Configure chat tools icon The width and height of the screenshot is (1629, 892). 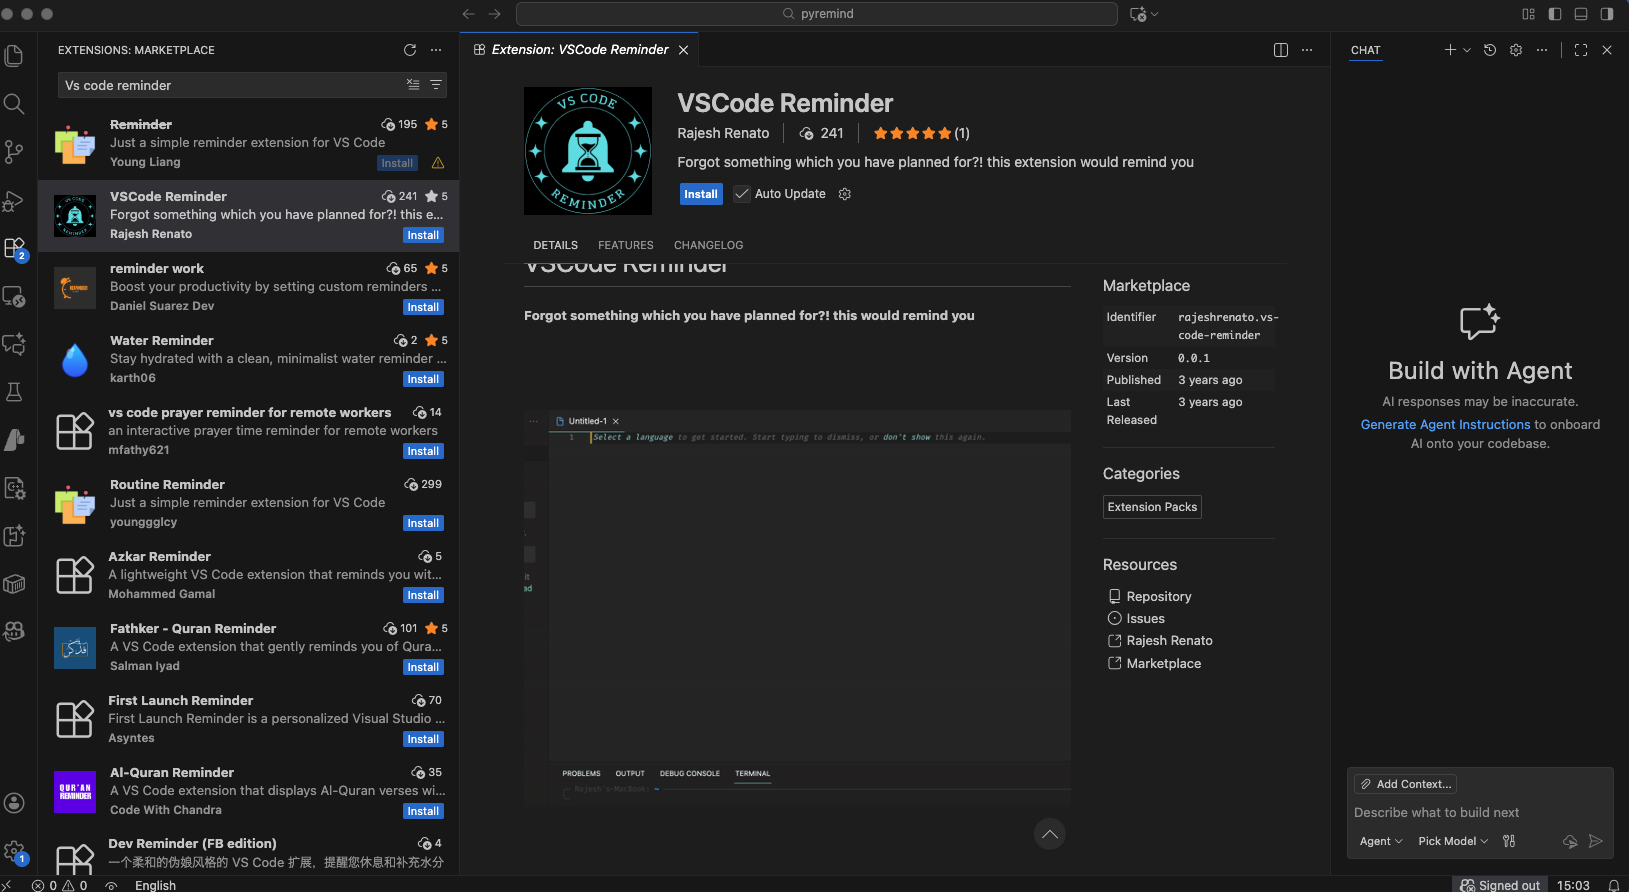coord(1509,841)
